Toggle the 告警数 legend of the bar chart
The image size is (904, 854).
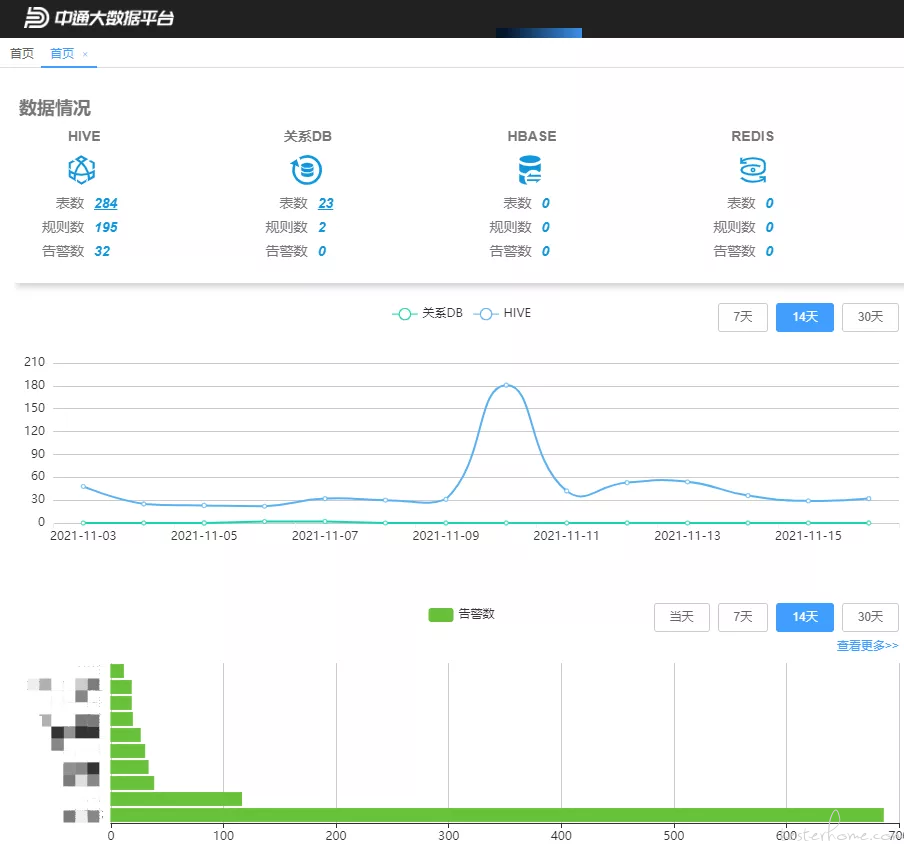tap(462, 615)
